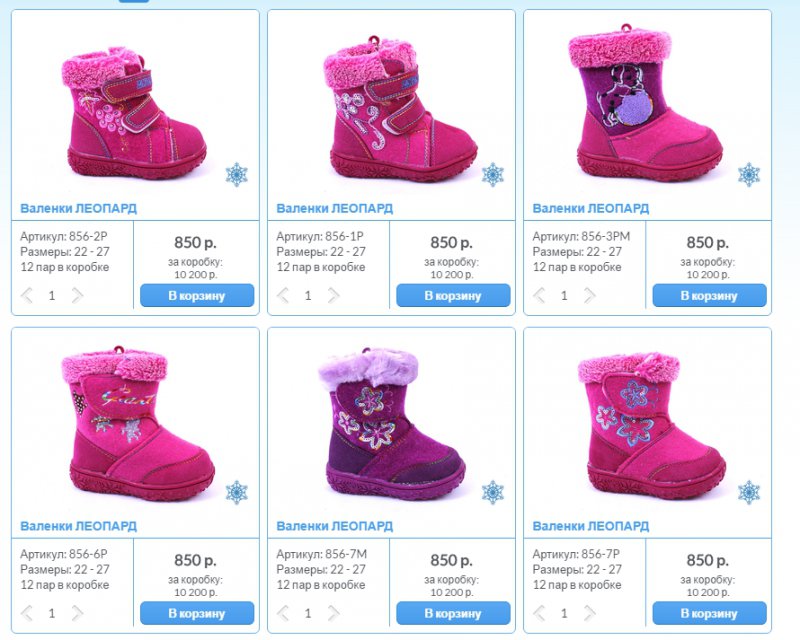
Task: Click snowflake icon on 856-7P boot card
Action: coord(749,493)
